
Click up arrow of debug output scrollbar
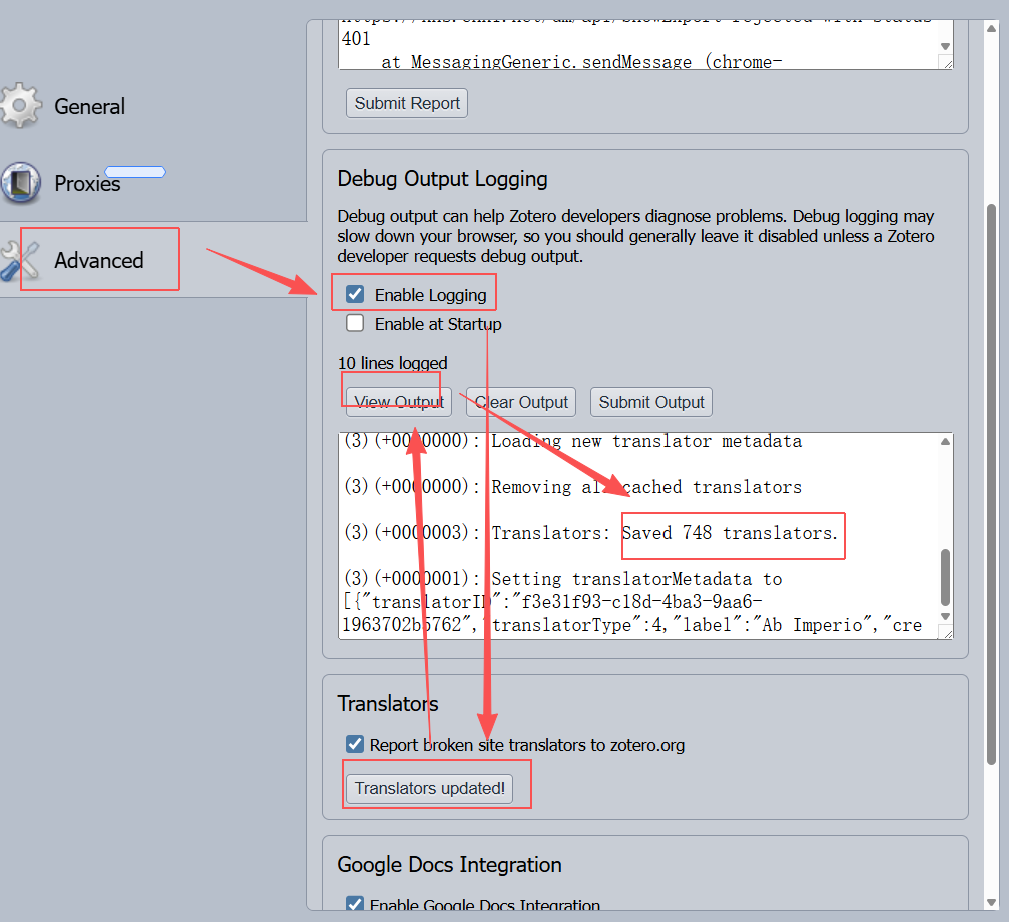click(945, 441)
